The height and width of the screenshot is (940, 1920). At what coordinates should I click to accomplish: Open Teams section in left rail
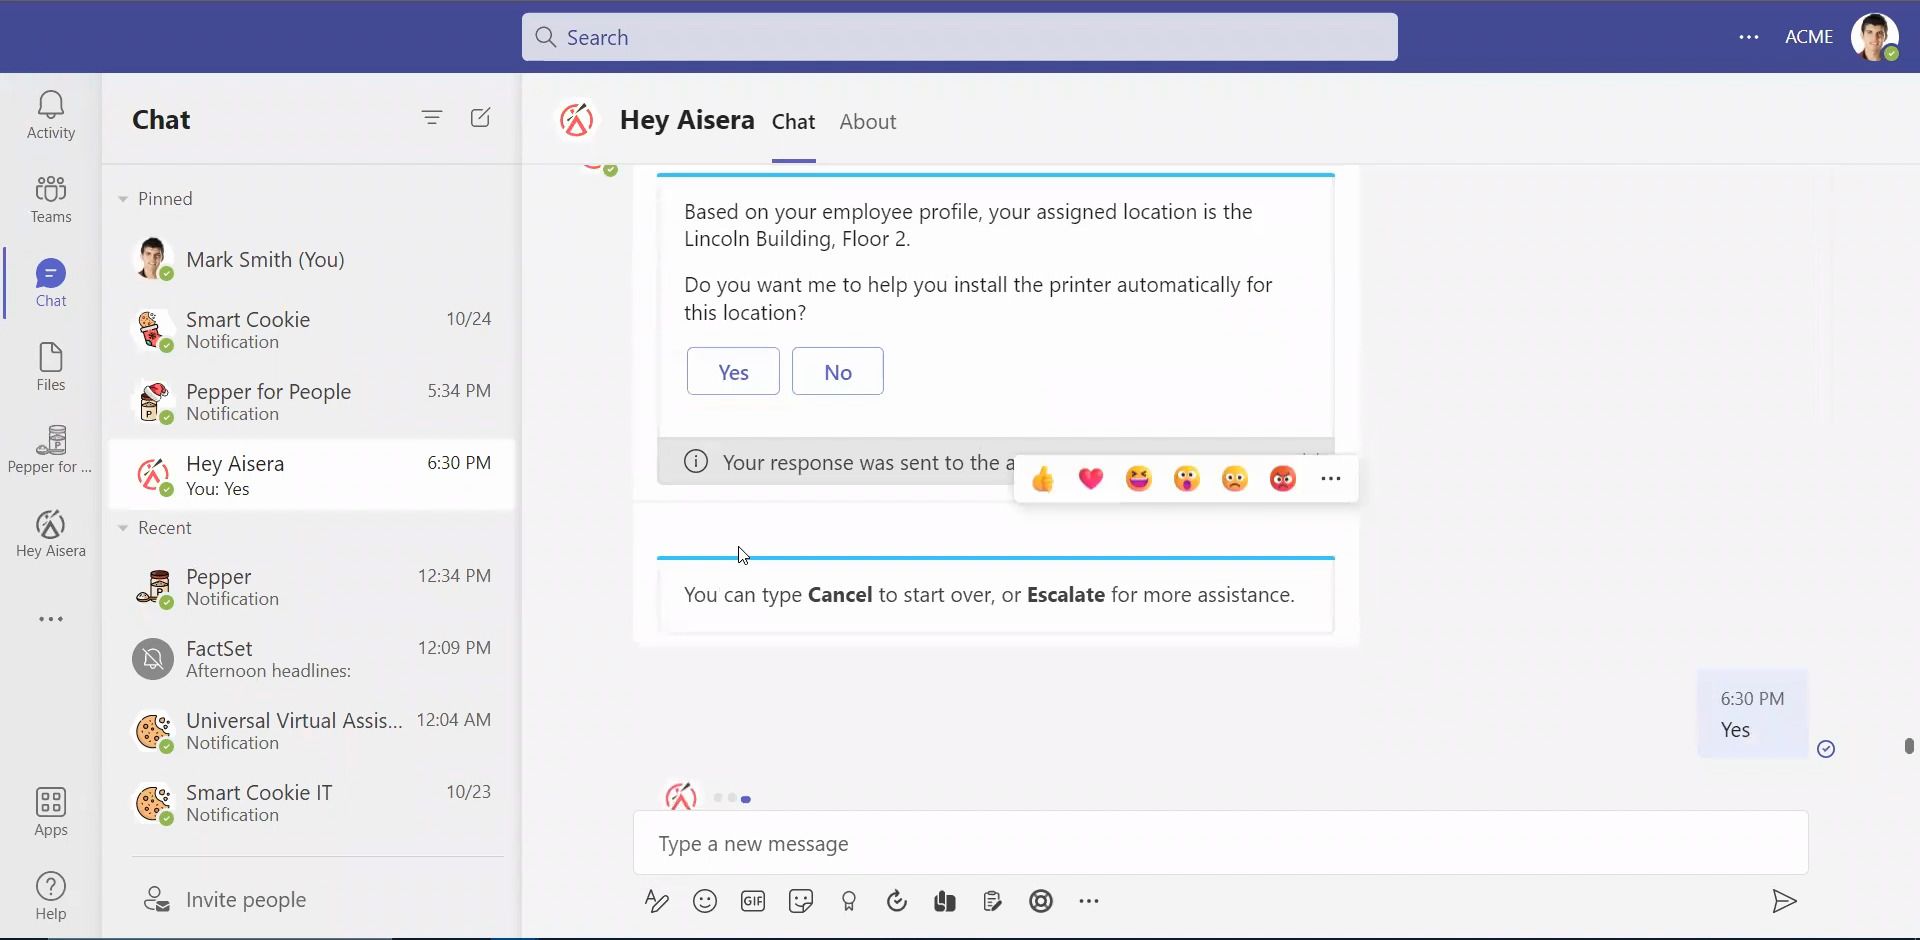tap(51, 199)
